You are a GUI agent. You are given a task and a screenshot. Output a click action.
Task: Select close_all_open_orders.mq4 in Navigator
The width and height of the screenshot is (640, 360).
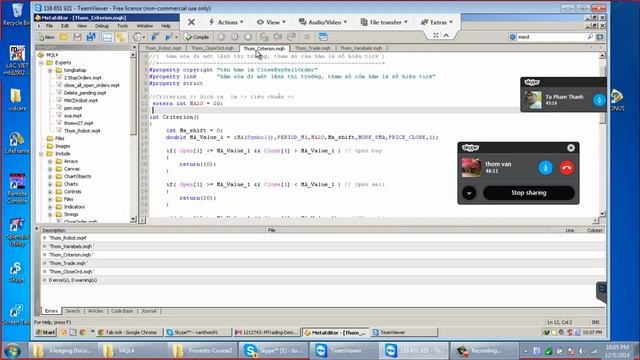(x=91, y=85)
